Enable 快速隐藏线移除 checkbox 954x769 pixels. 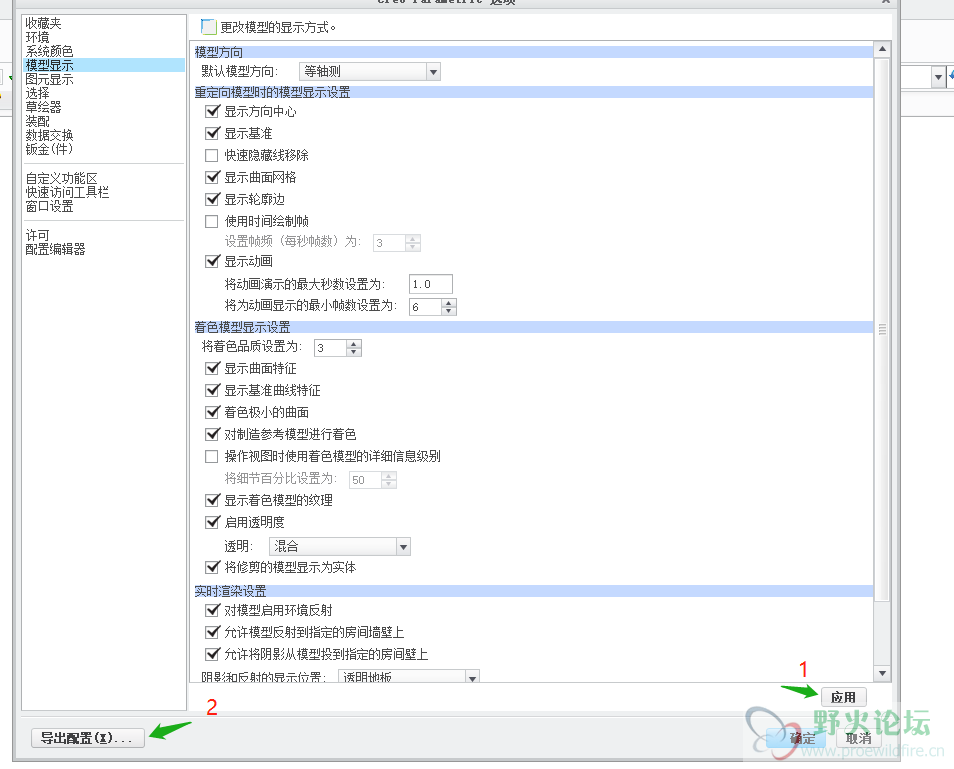(212, 155)
